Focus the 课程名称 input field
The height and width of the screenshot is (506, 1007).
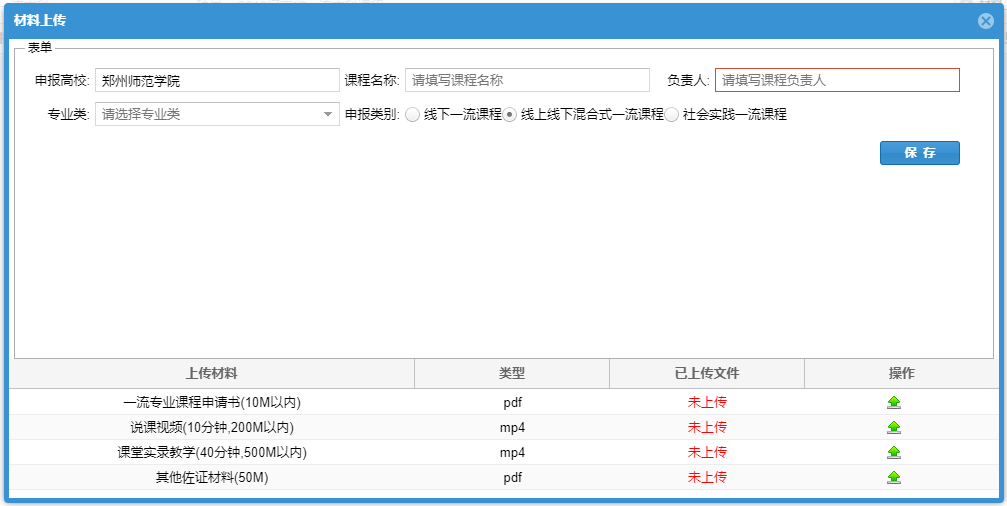coord(527,80)
